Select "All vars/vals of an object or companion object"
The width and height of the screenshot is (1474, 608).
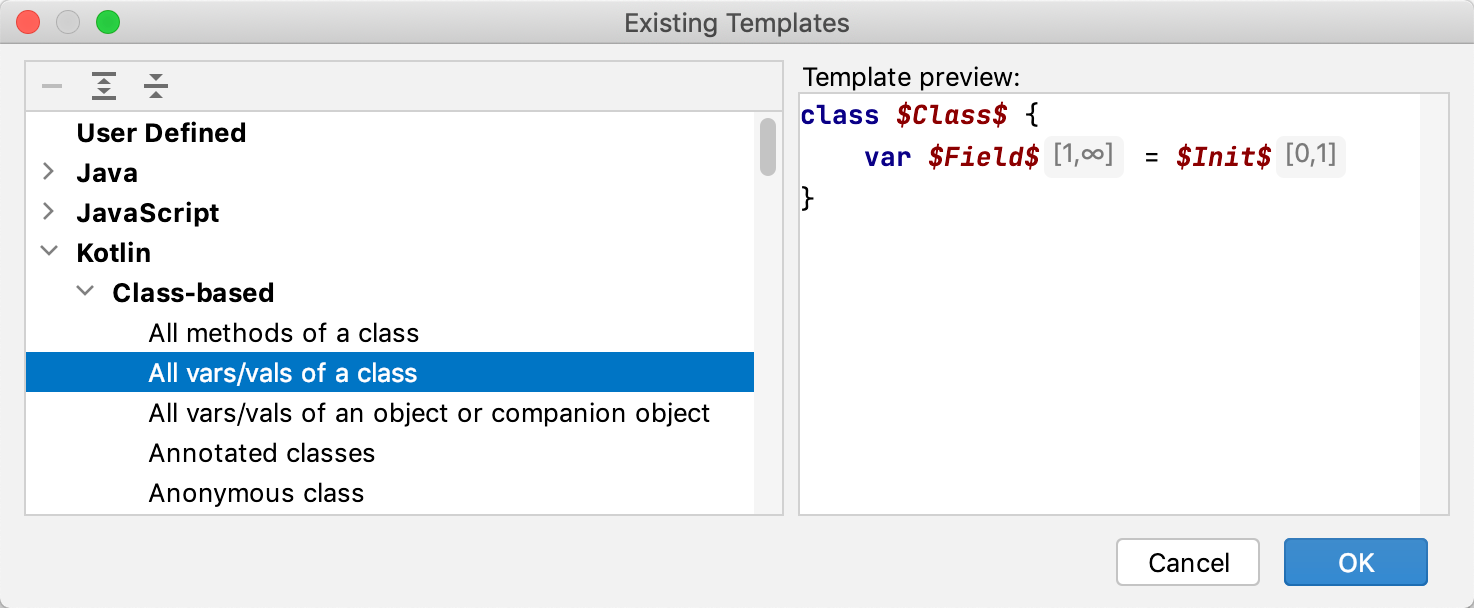pos(429,412)
